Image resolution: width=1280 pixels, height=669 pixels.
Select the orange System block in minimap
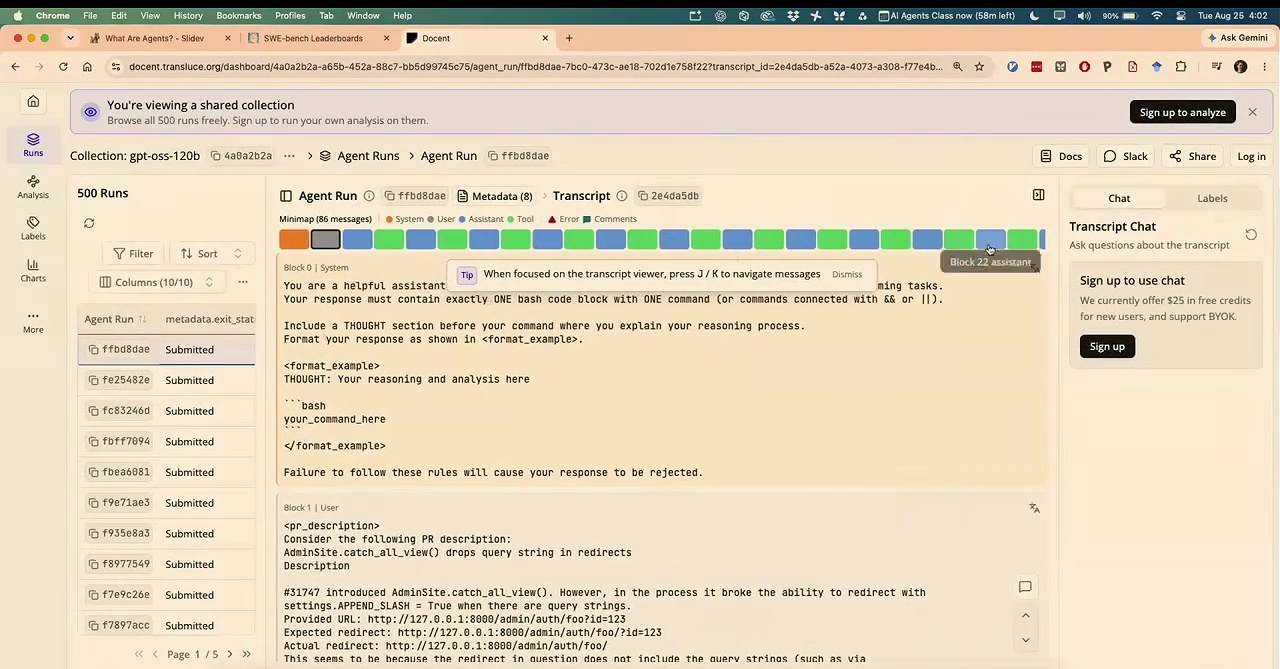pyautogui.click(x=294, y=239)
